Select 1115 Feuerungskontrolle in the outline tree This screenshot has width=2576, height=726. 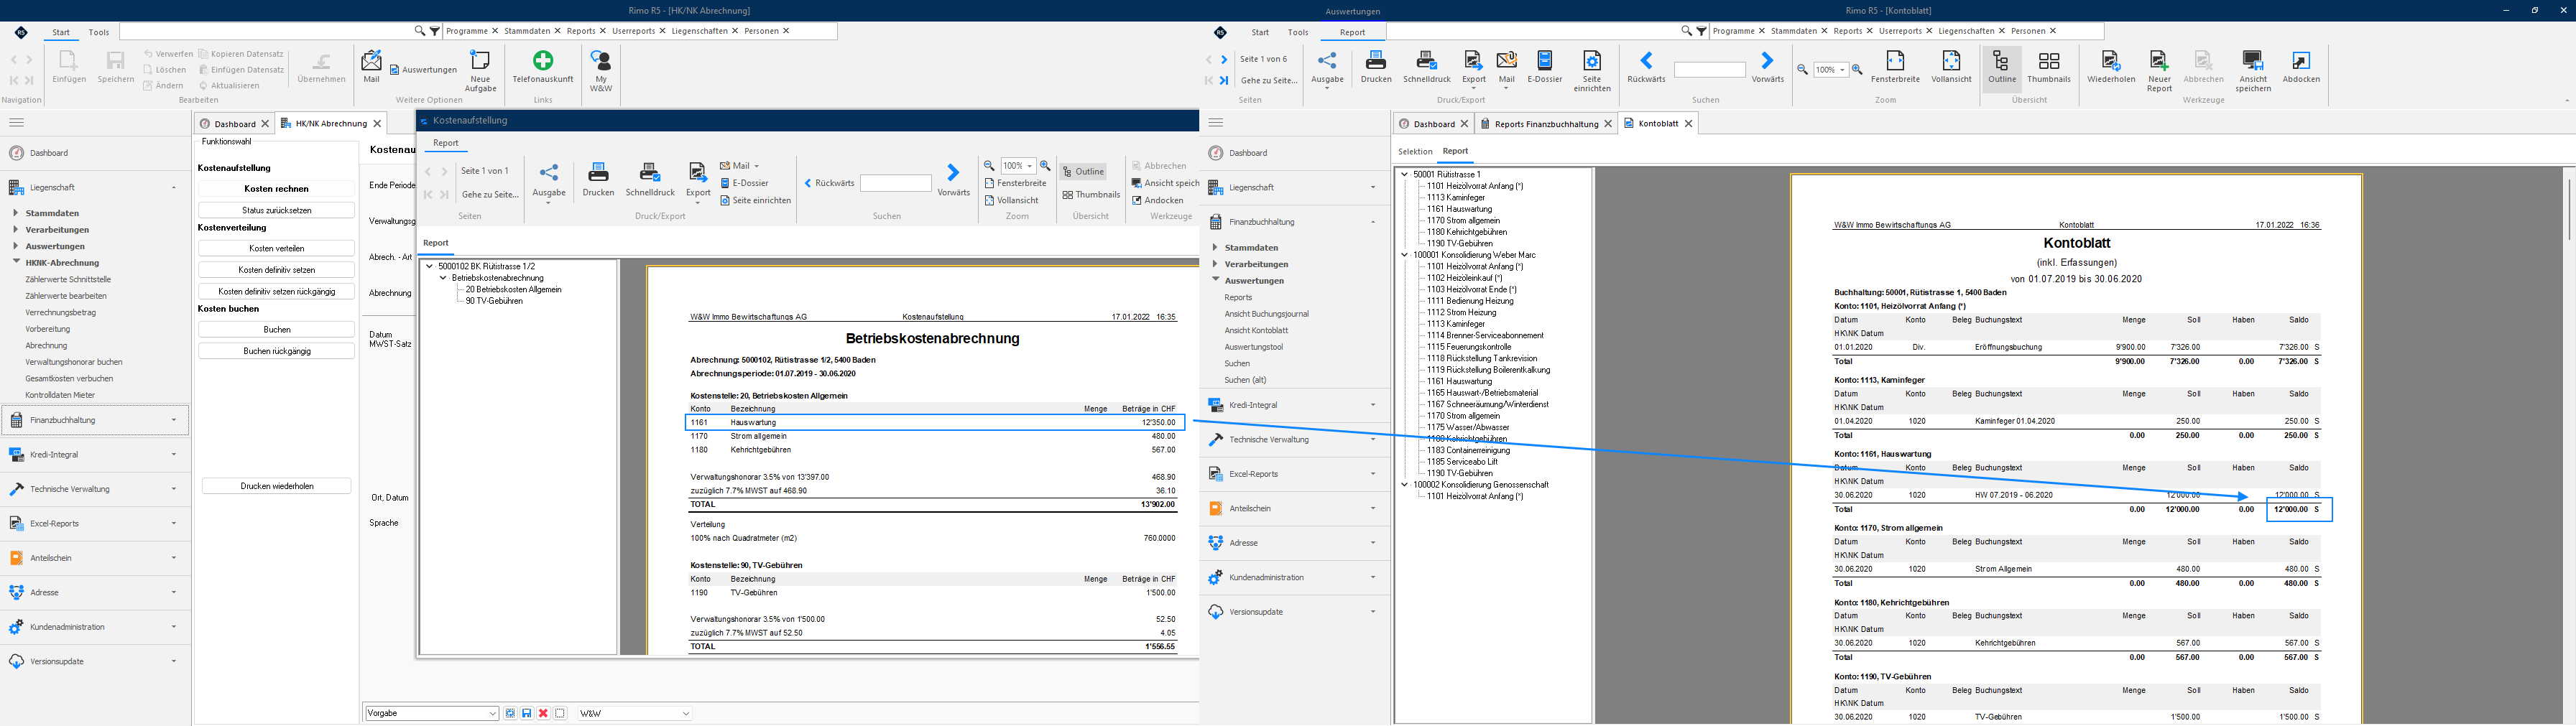(1469, 347)
